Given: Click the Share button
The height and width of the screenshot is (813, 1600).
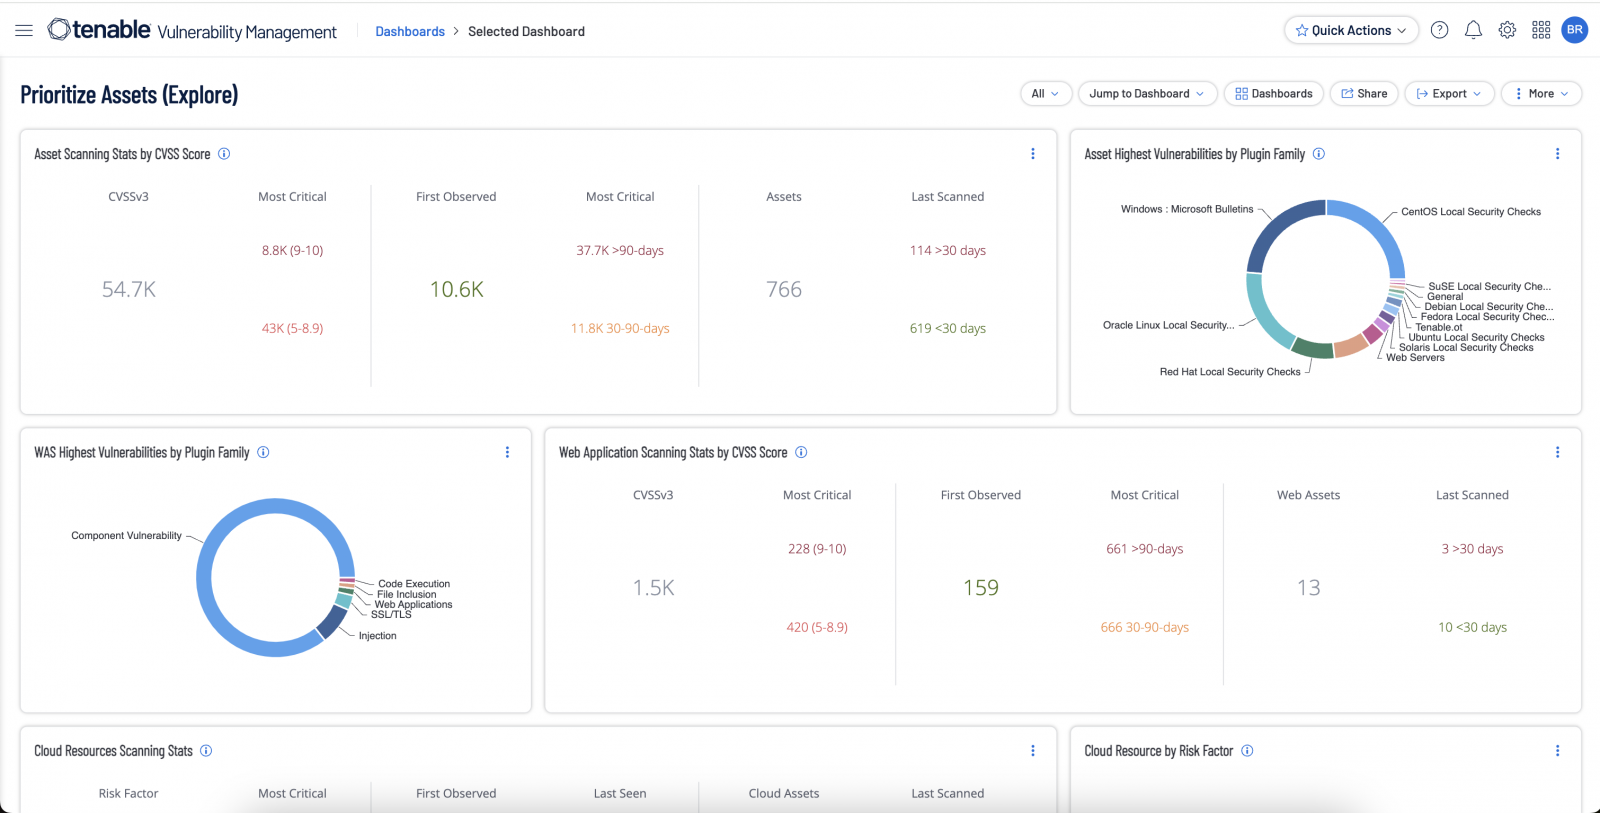Looking at the screenshot, I should pyautogui.click(x=1364, y=94).
